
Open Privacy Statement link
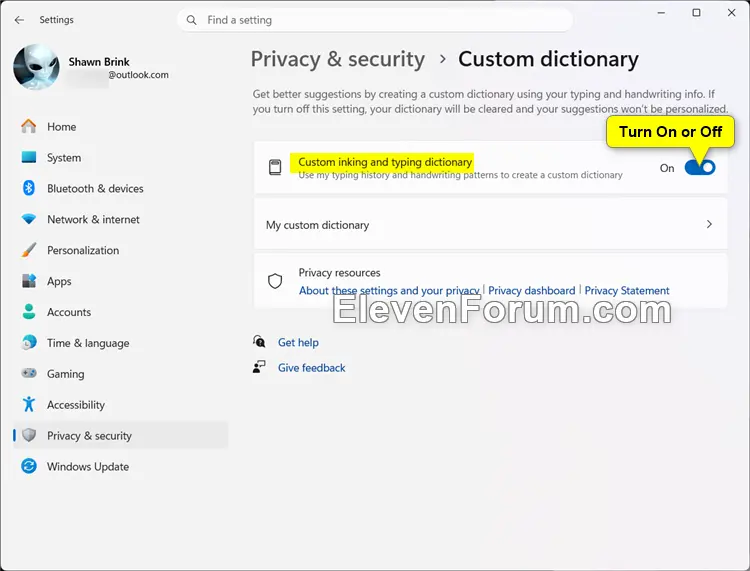[627, 290]
